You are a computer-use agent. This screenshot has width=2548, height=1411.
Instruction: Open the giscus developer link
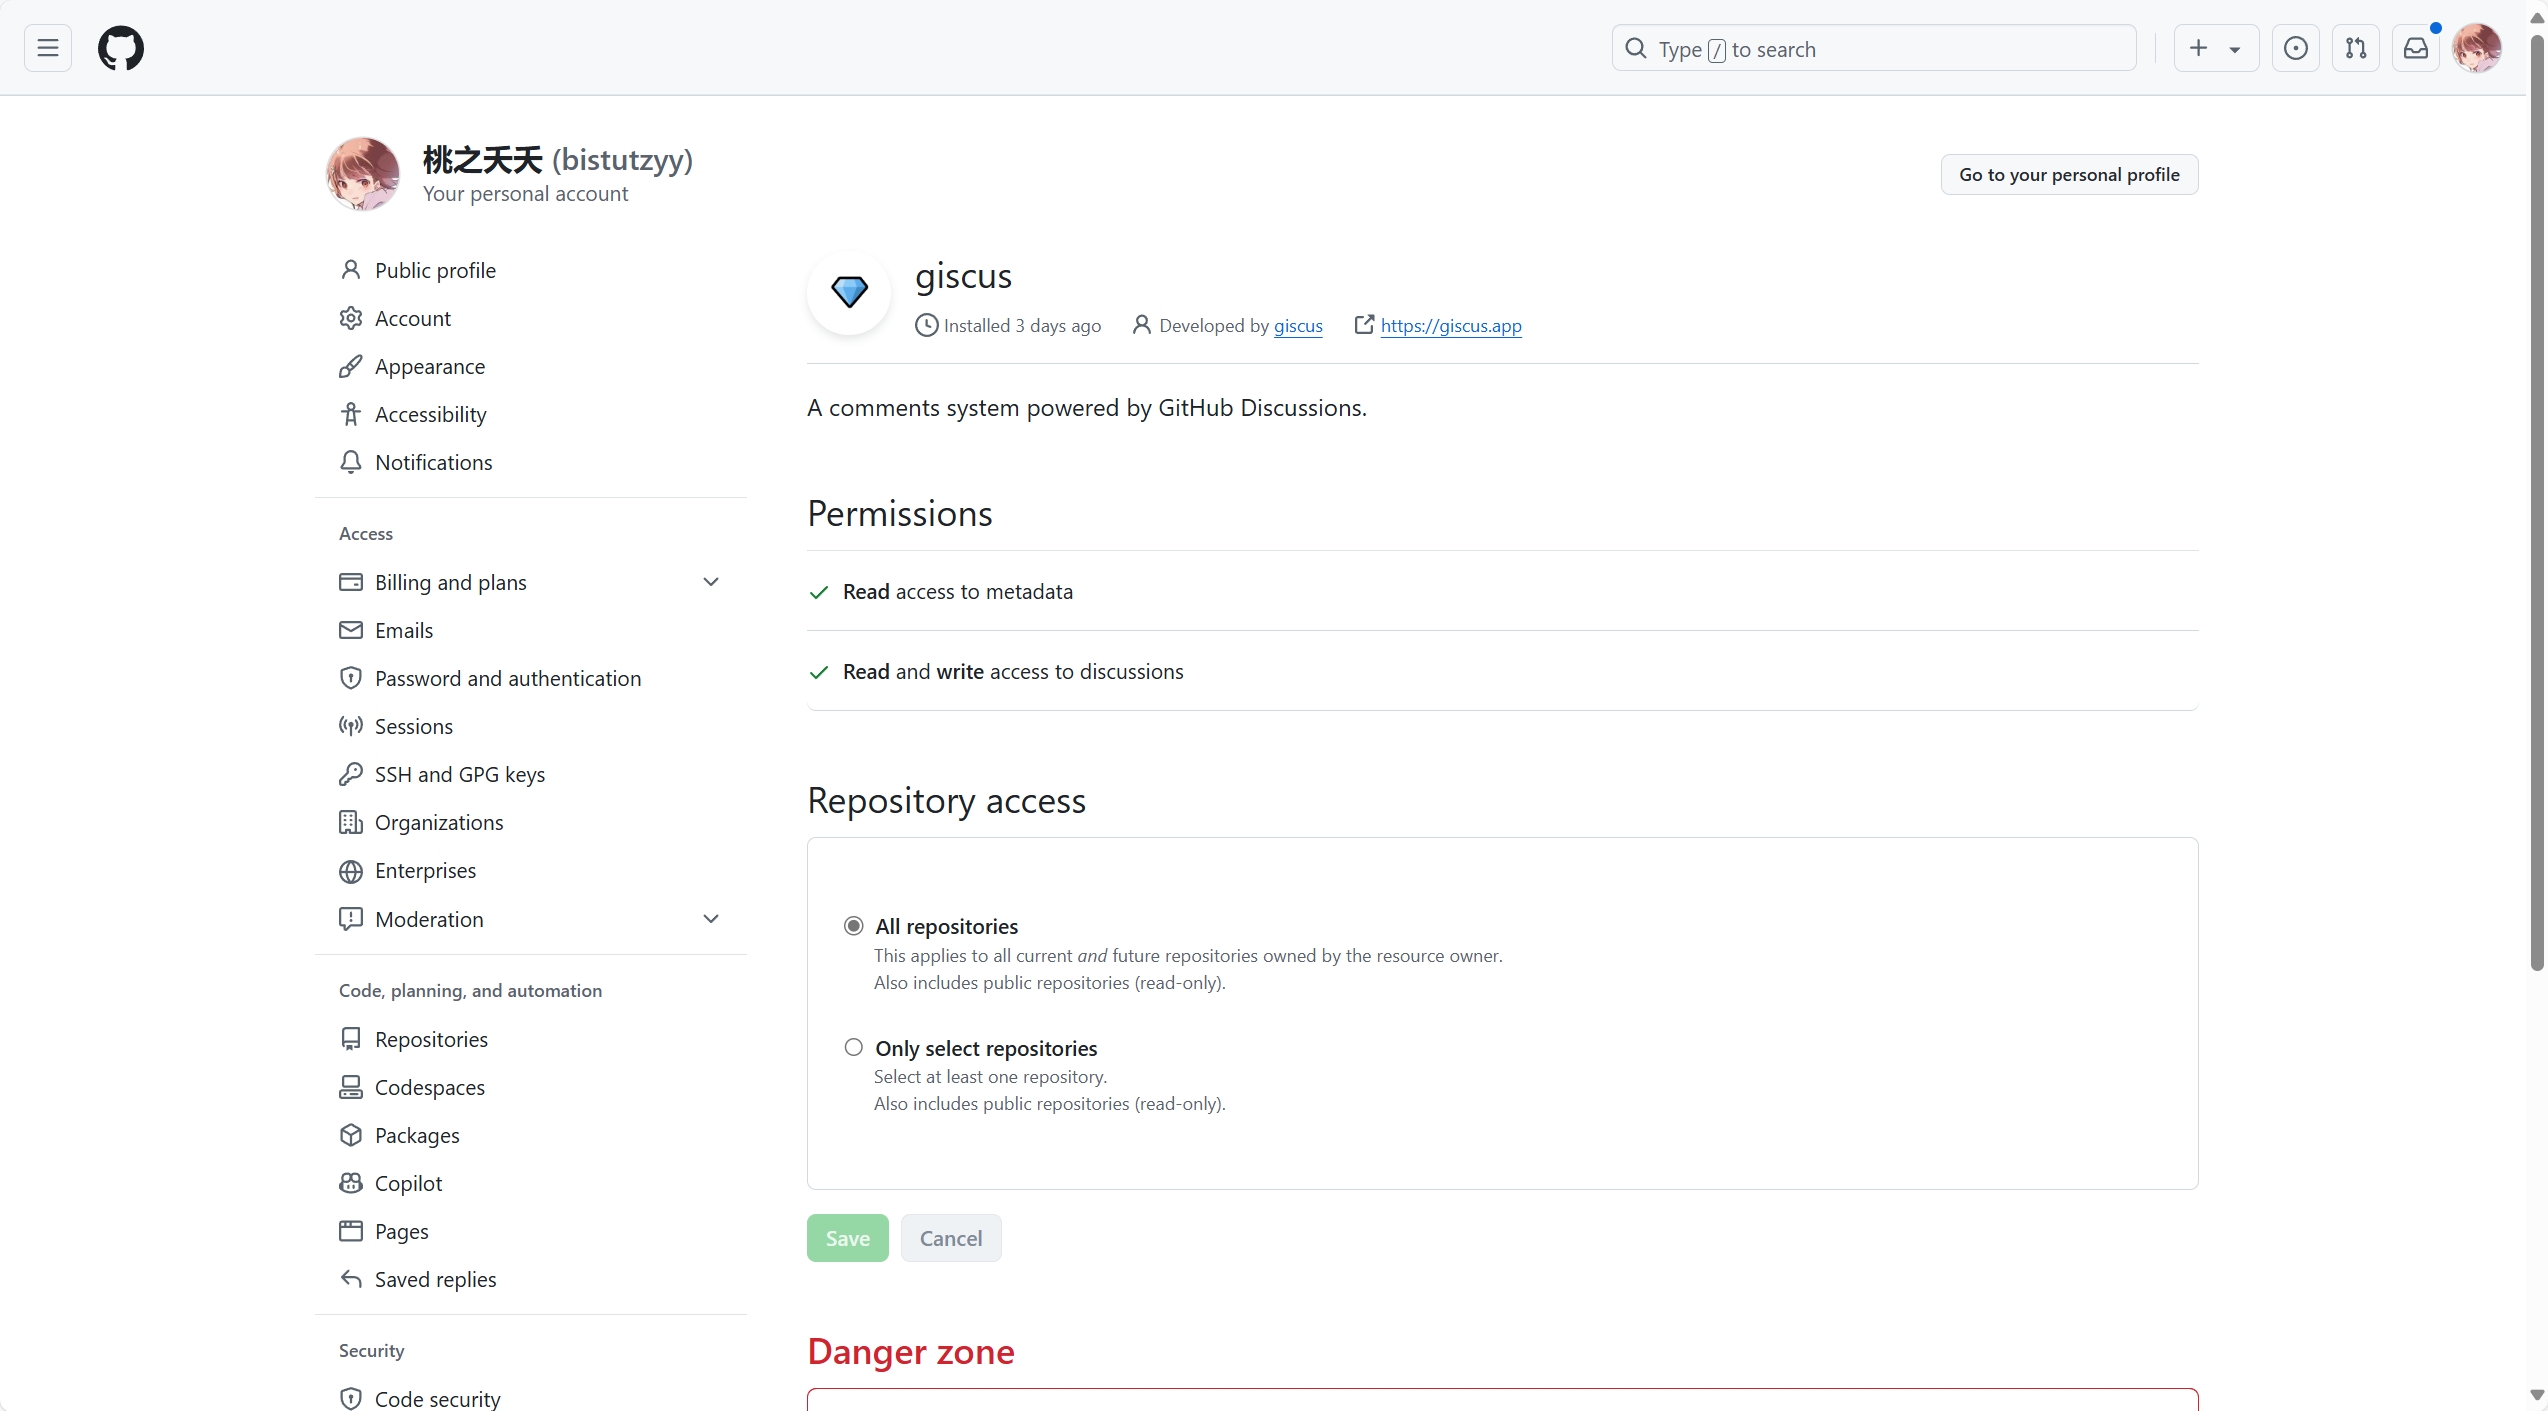(x=1298, y=326)
